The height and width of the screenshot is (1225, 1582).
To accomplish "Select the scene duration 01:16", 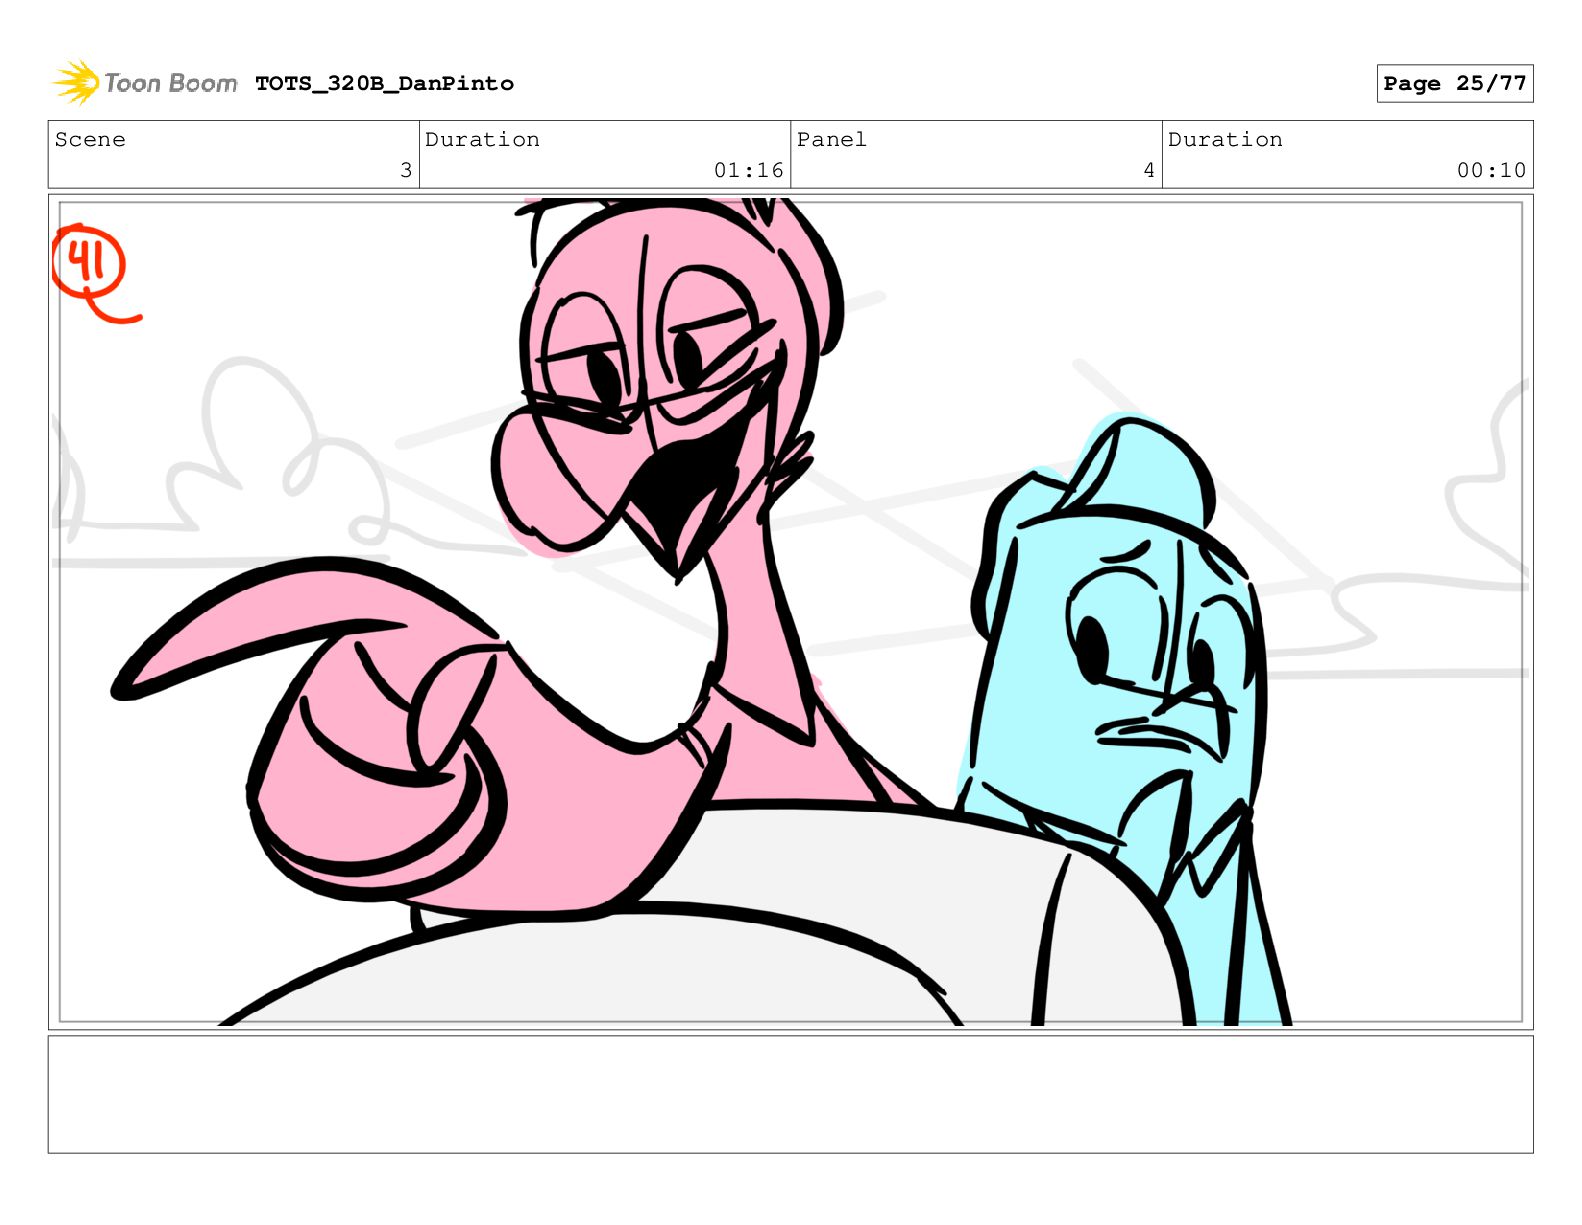I will tap(748, 170).
